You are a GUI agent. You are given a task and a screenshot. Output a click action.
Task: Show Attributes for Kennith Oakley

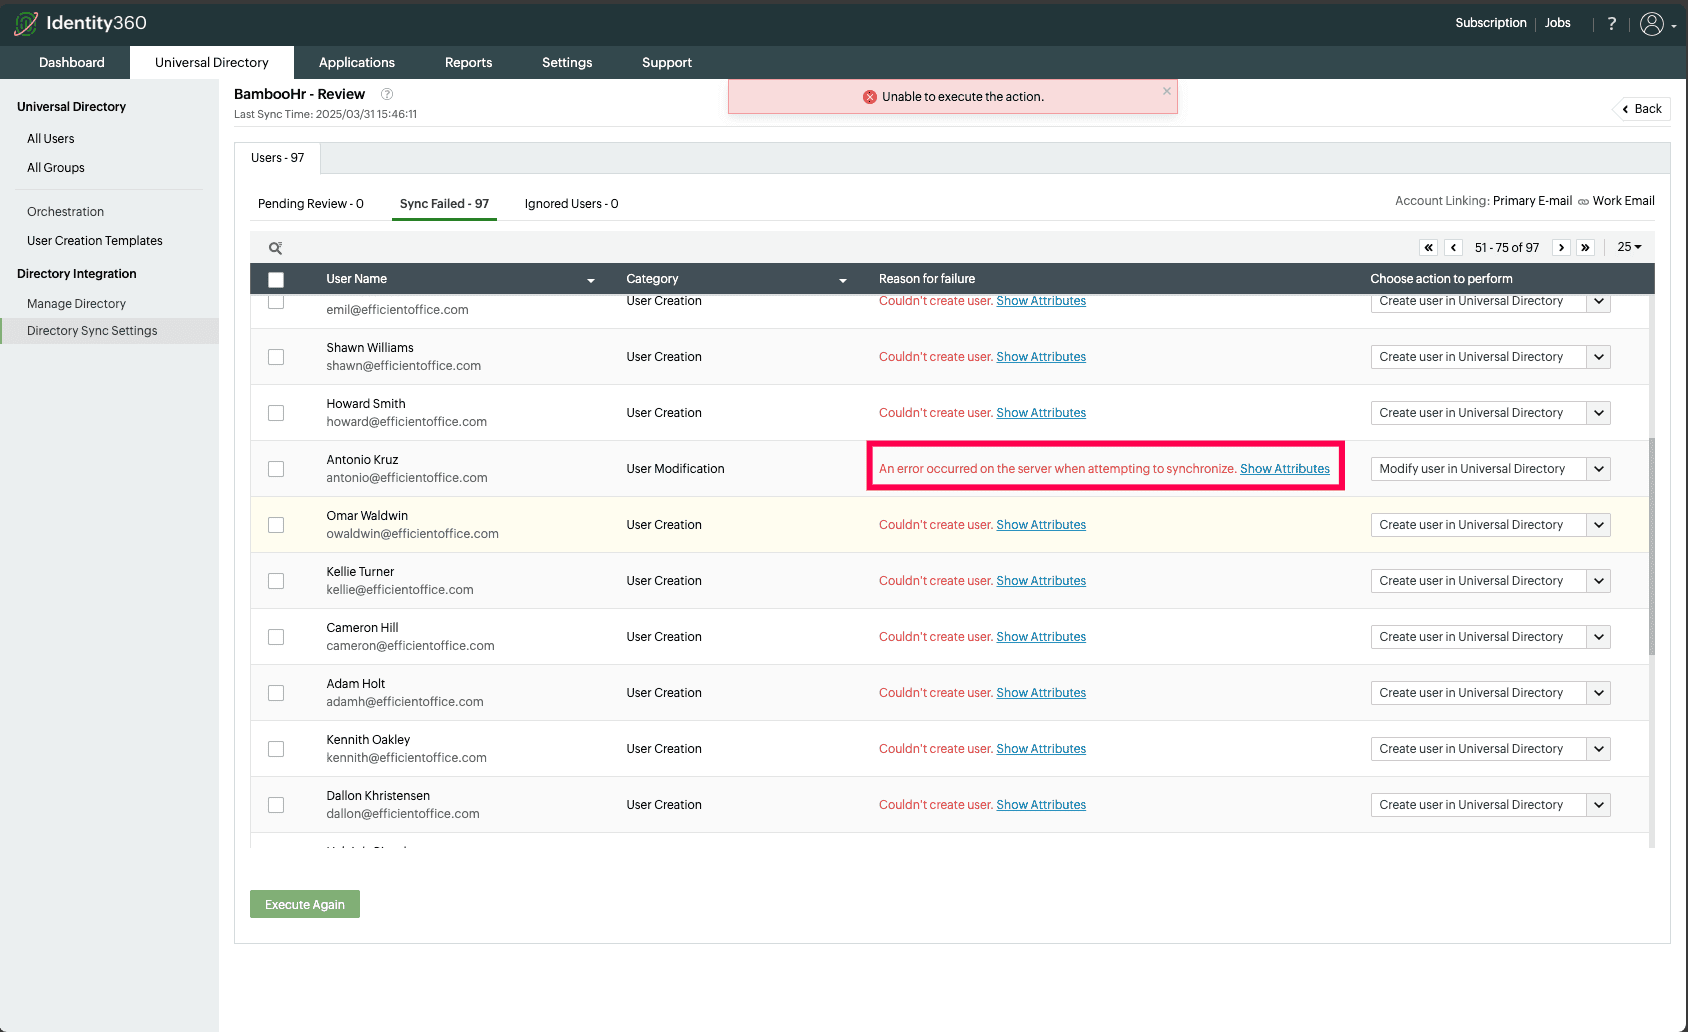click(1041, 749)
